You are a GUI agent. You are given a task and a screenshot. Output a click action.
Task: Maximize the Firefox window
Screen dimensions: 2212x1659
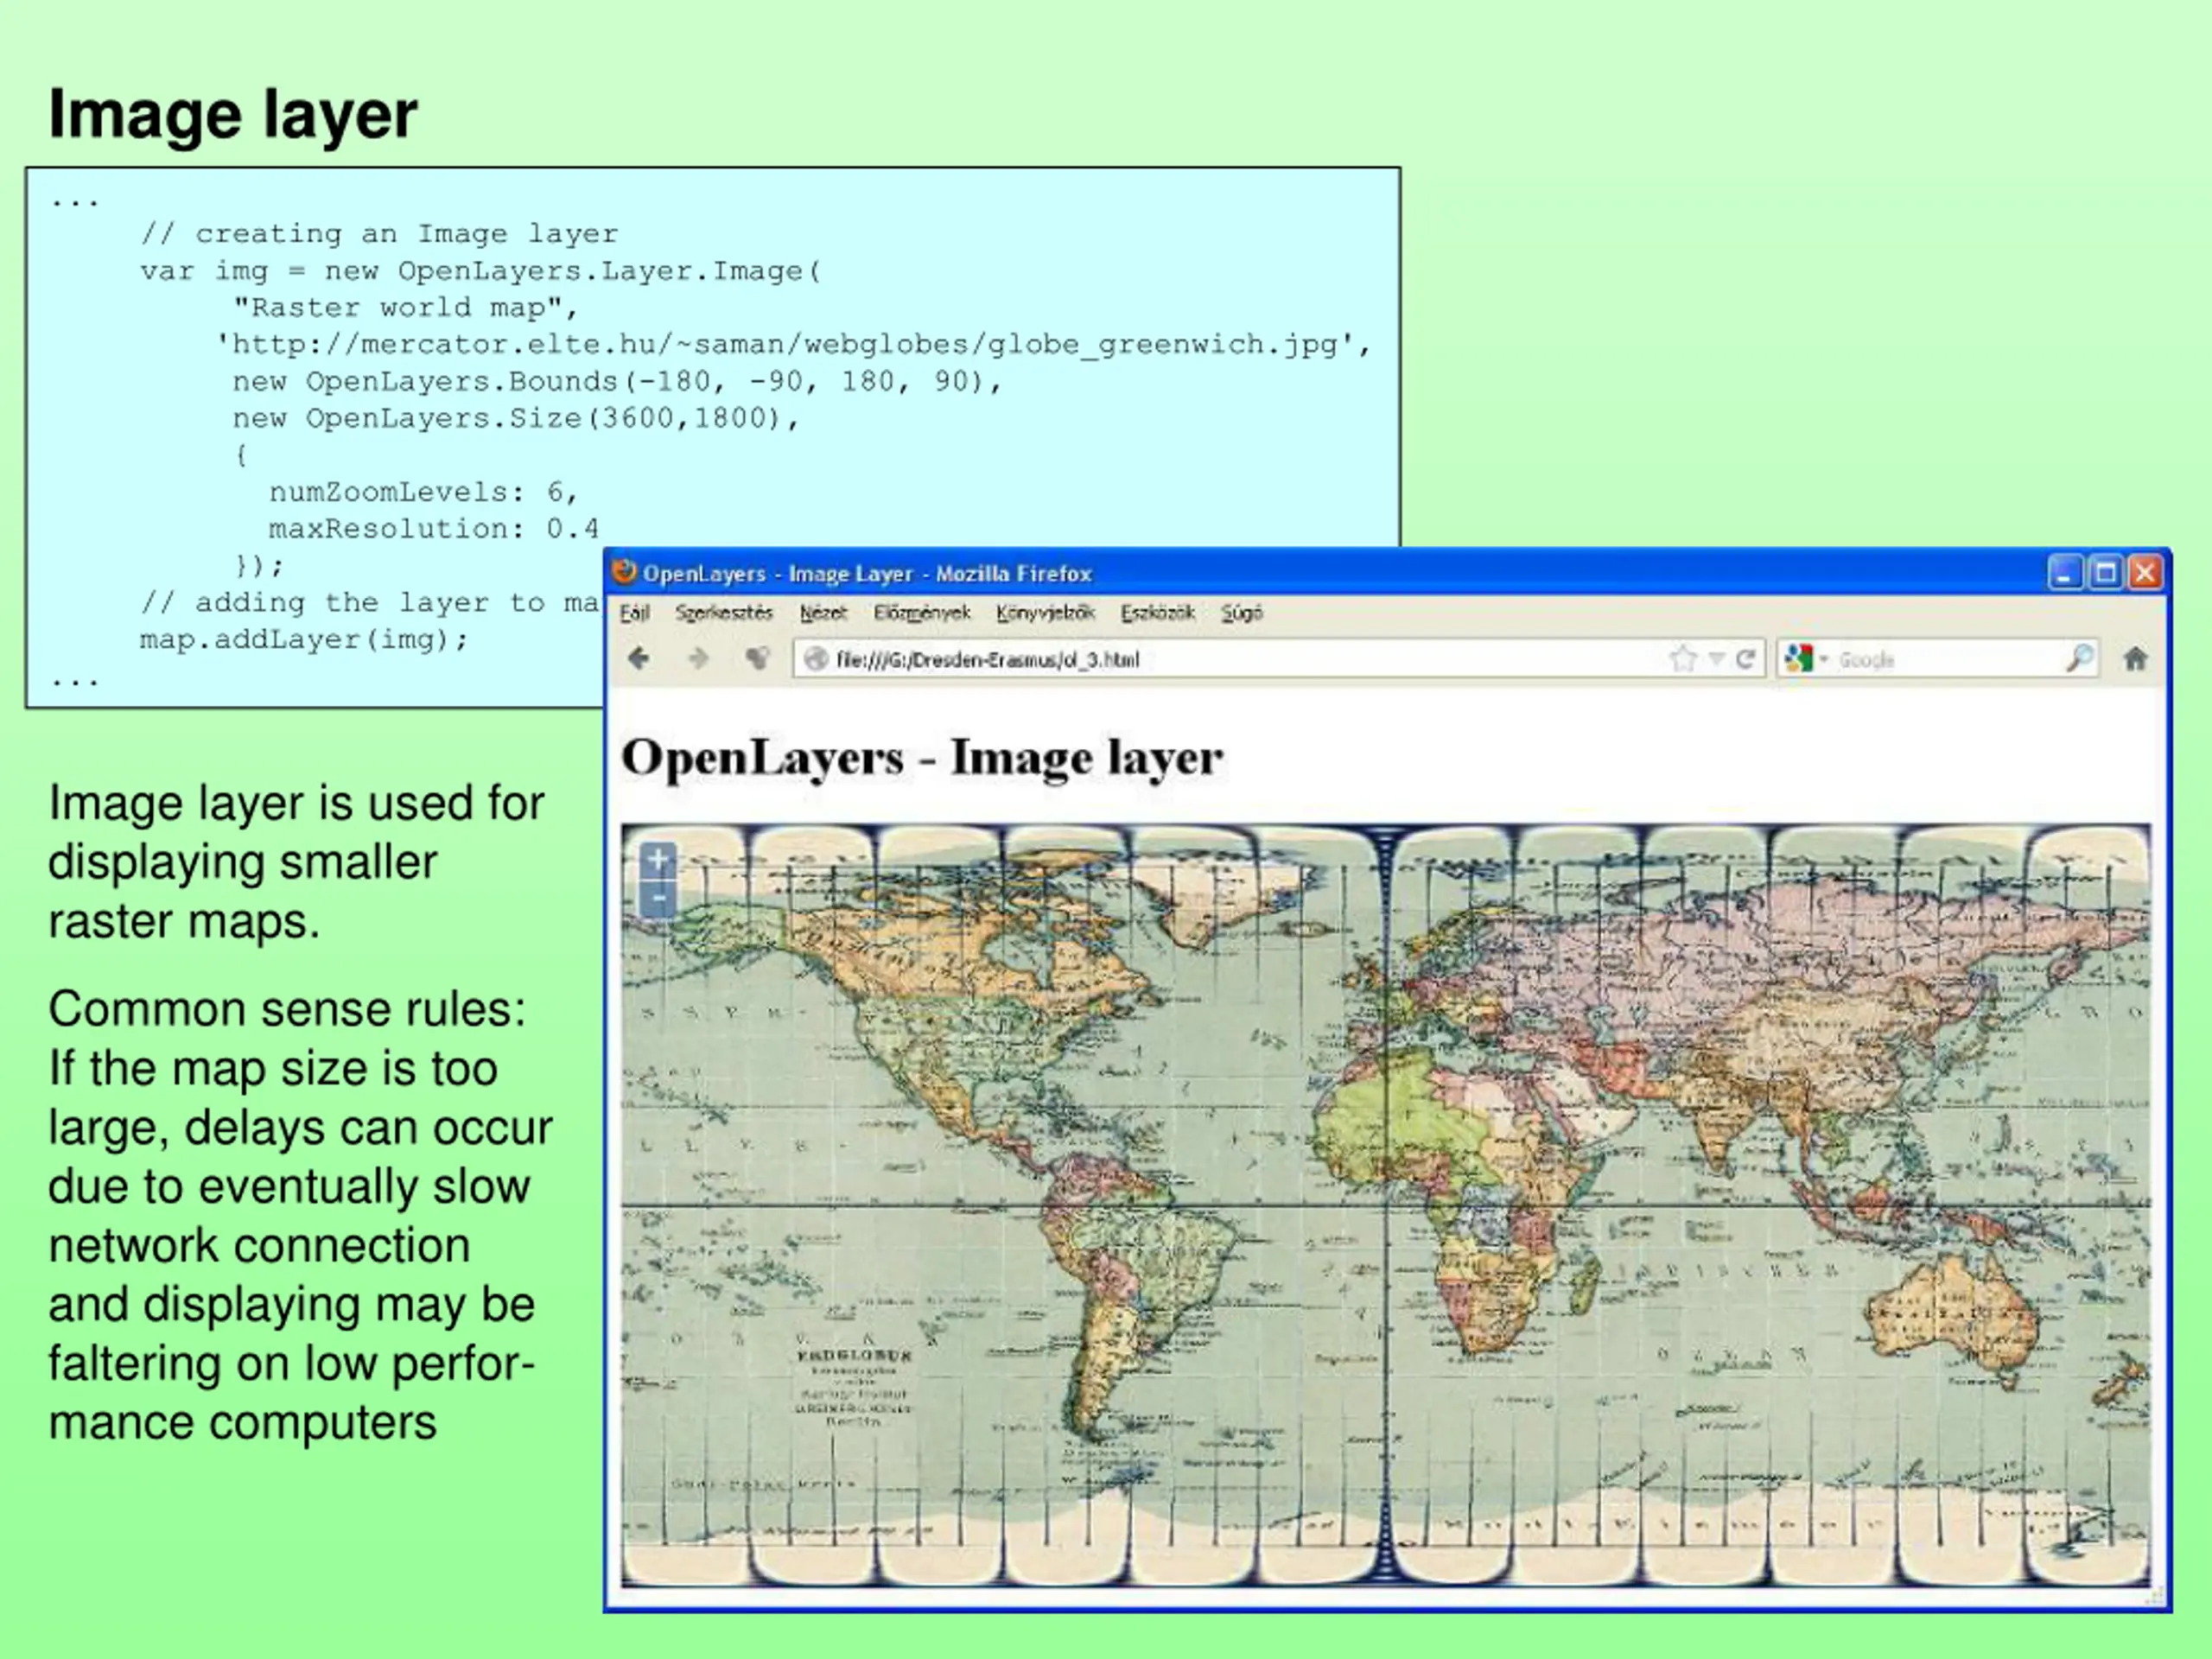pos(2105,573)
